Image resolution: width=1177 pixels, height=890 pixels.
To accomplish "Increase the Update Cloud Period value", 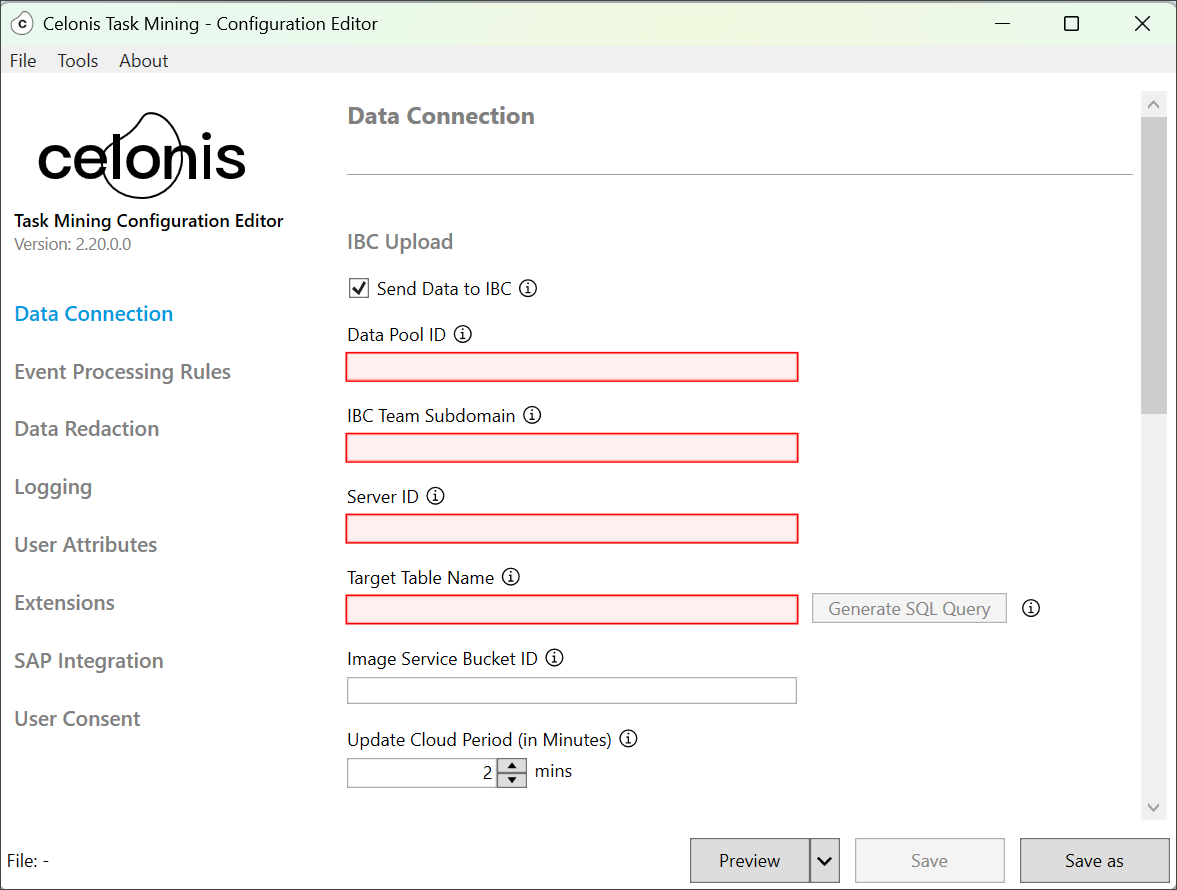I will click(x=511, y=766).
